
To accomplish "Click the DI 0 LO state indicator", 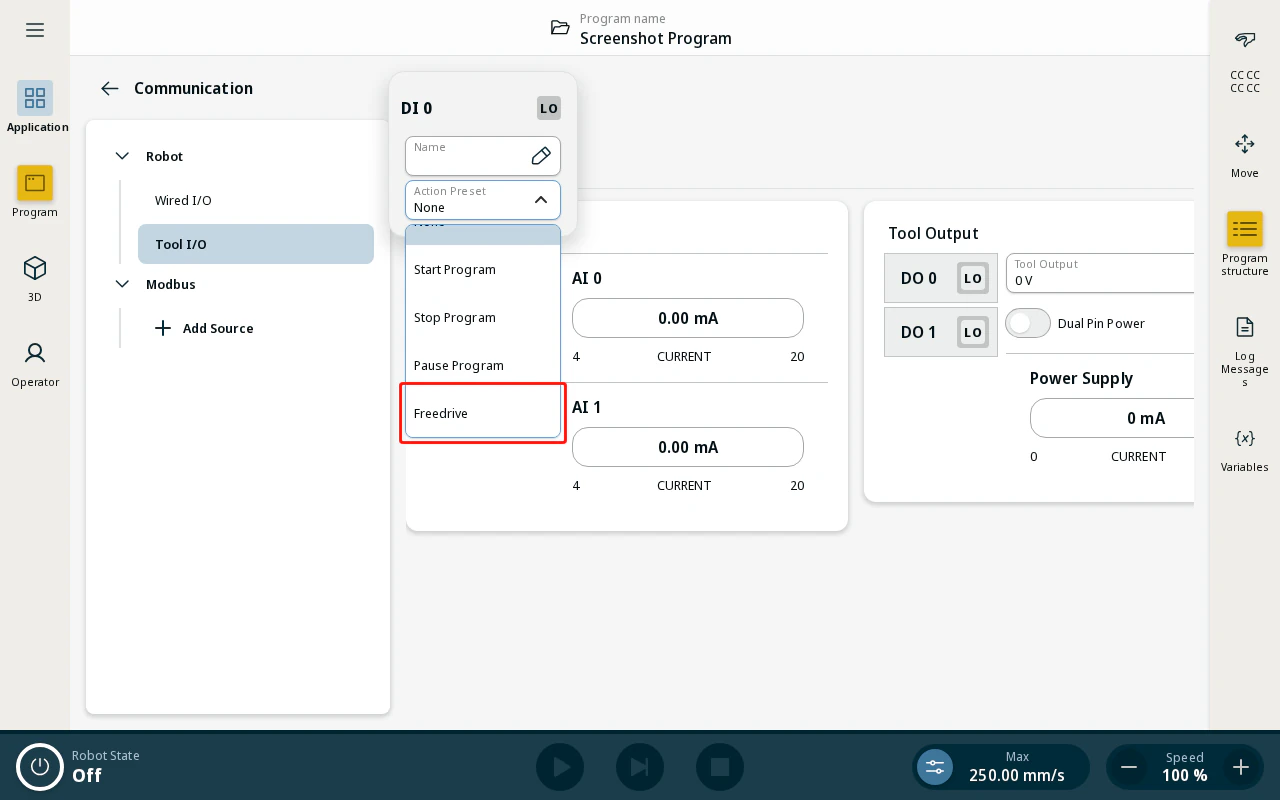I will [x=549, y=108].
